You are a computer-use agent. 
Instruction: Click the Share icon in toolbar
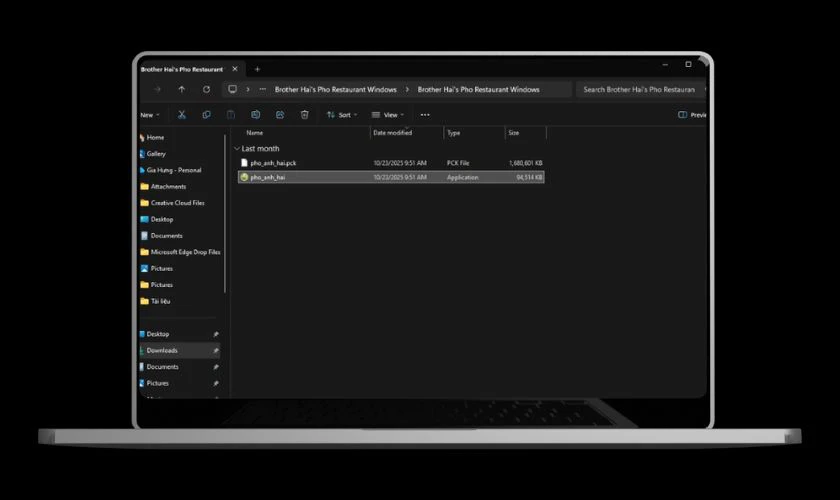coord(280,115)
